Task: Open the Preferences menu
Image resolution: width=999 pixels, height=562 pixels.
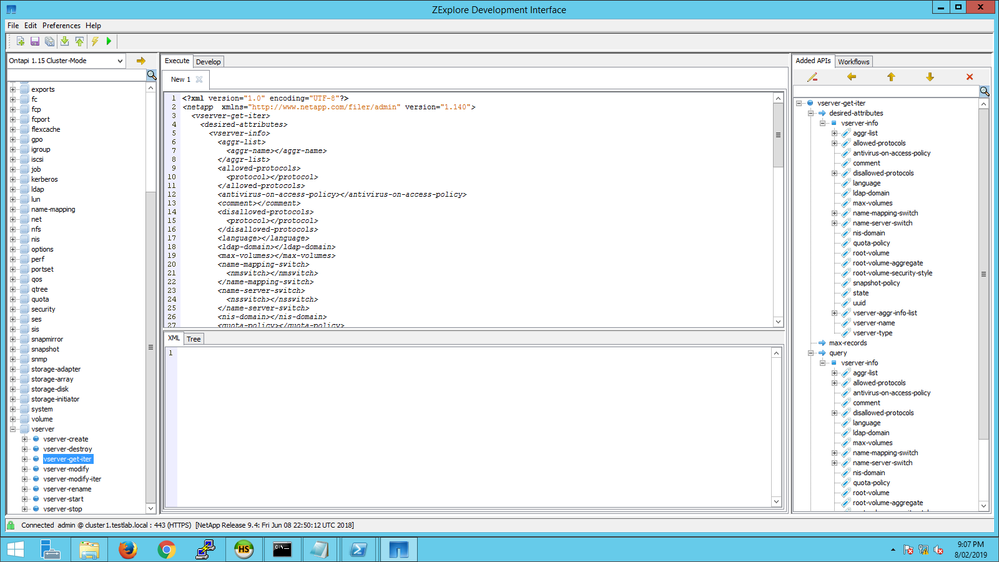Action: tap(62, 25)
